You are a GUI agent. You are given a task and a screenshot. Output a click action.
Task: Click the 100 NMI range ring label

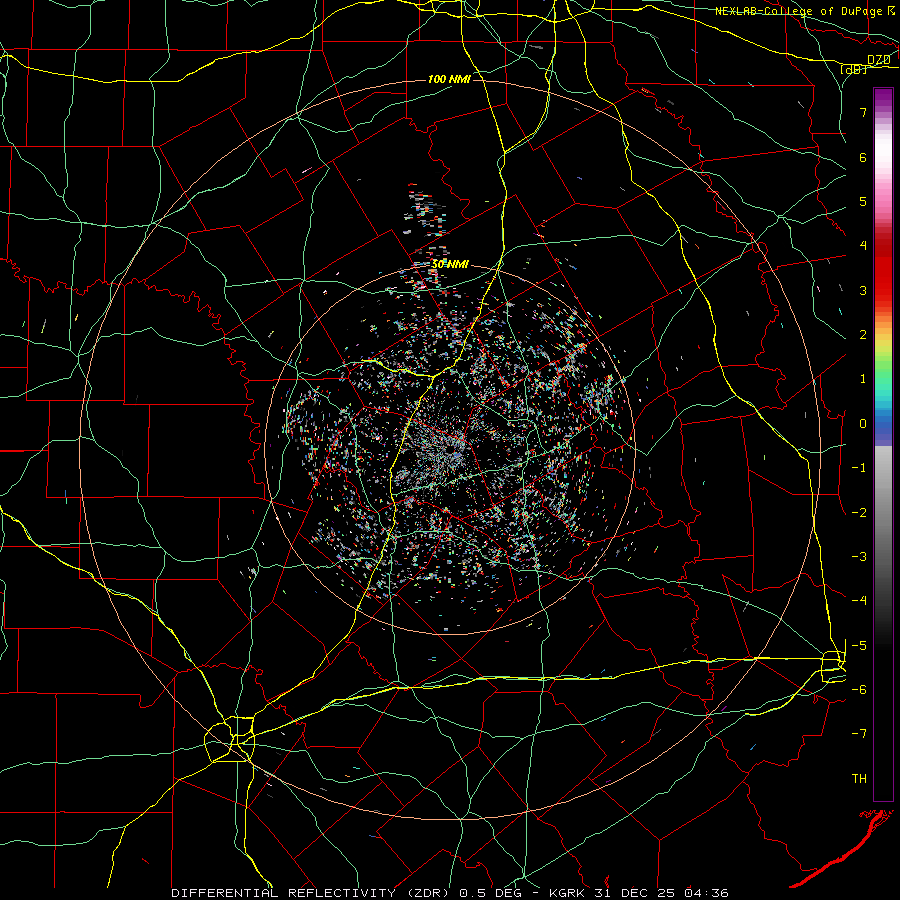point(449,79)
